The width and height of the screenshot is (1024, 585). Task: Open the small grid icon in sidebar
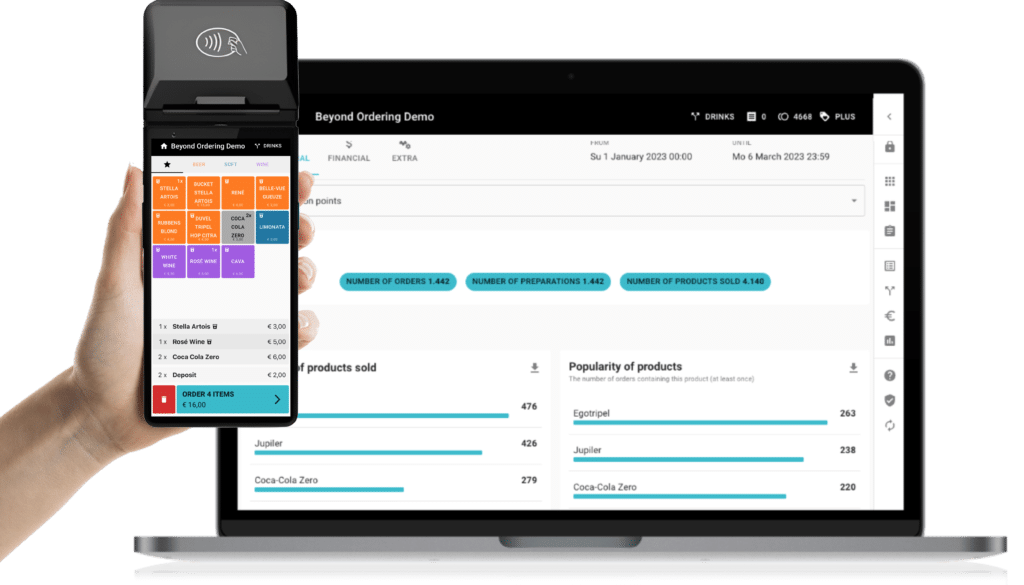[889, 181]
